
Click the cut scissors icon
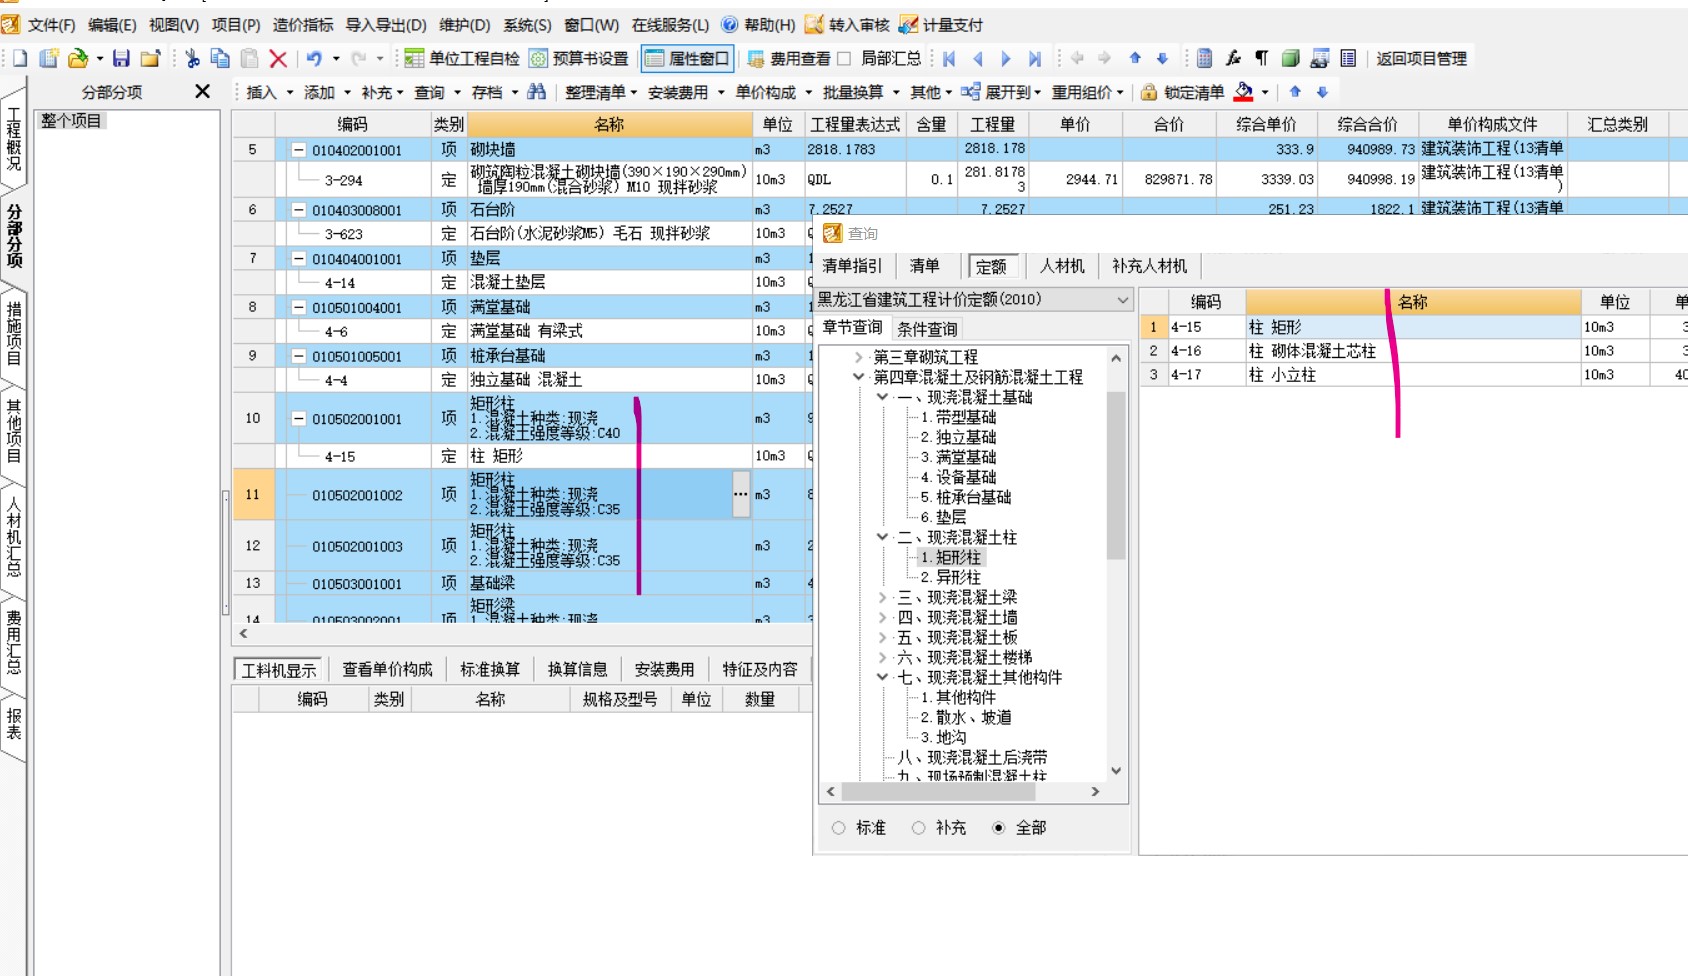coord(192,59)
